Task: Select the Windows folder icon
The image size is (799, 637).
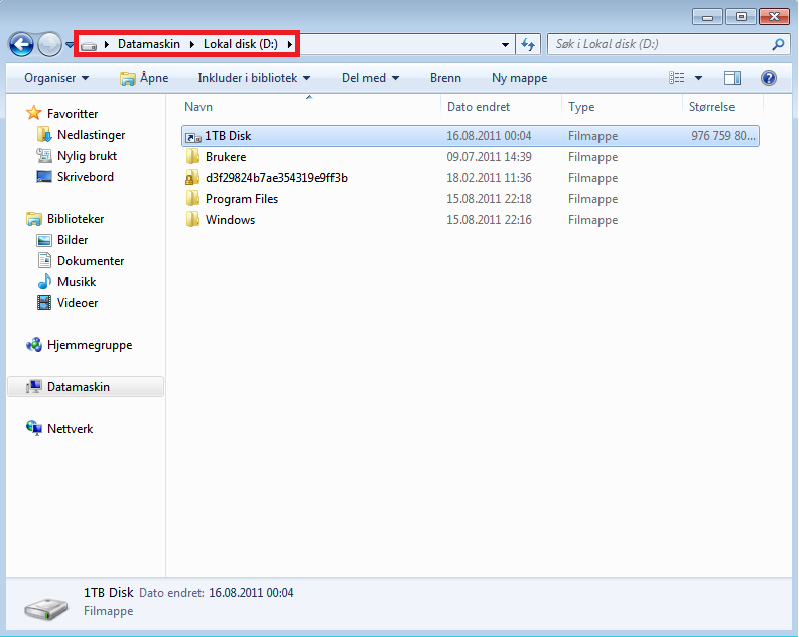Action: (x=192, y=219)
